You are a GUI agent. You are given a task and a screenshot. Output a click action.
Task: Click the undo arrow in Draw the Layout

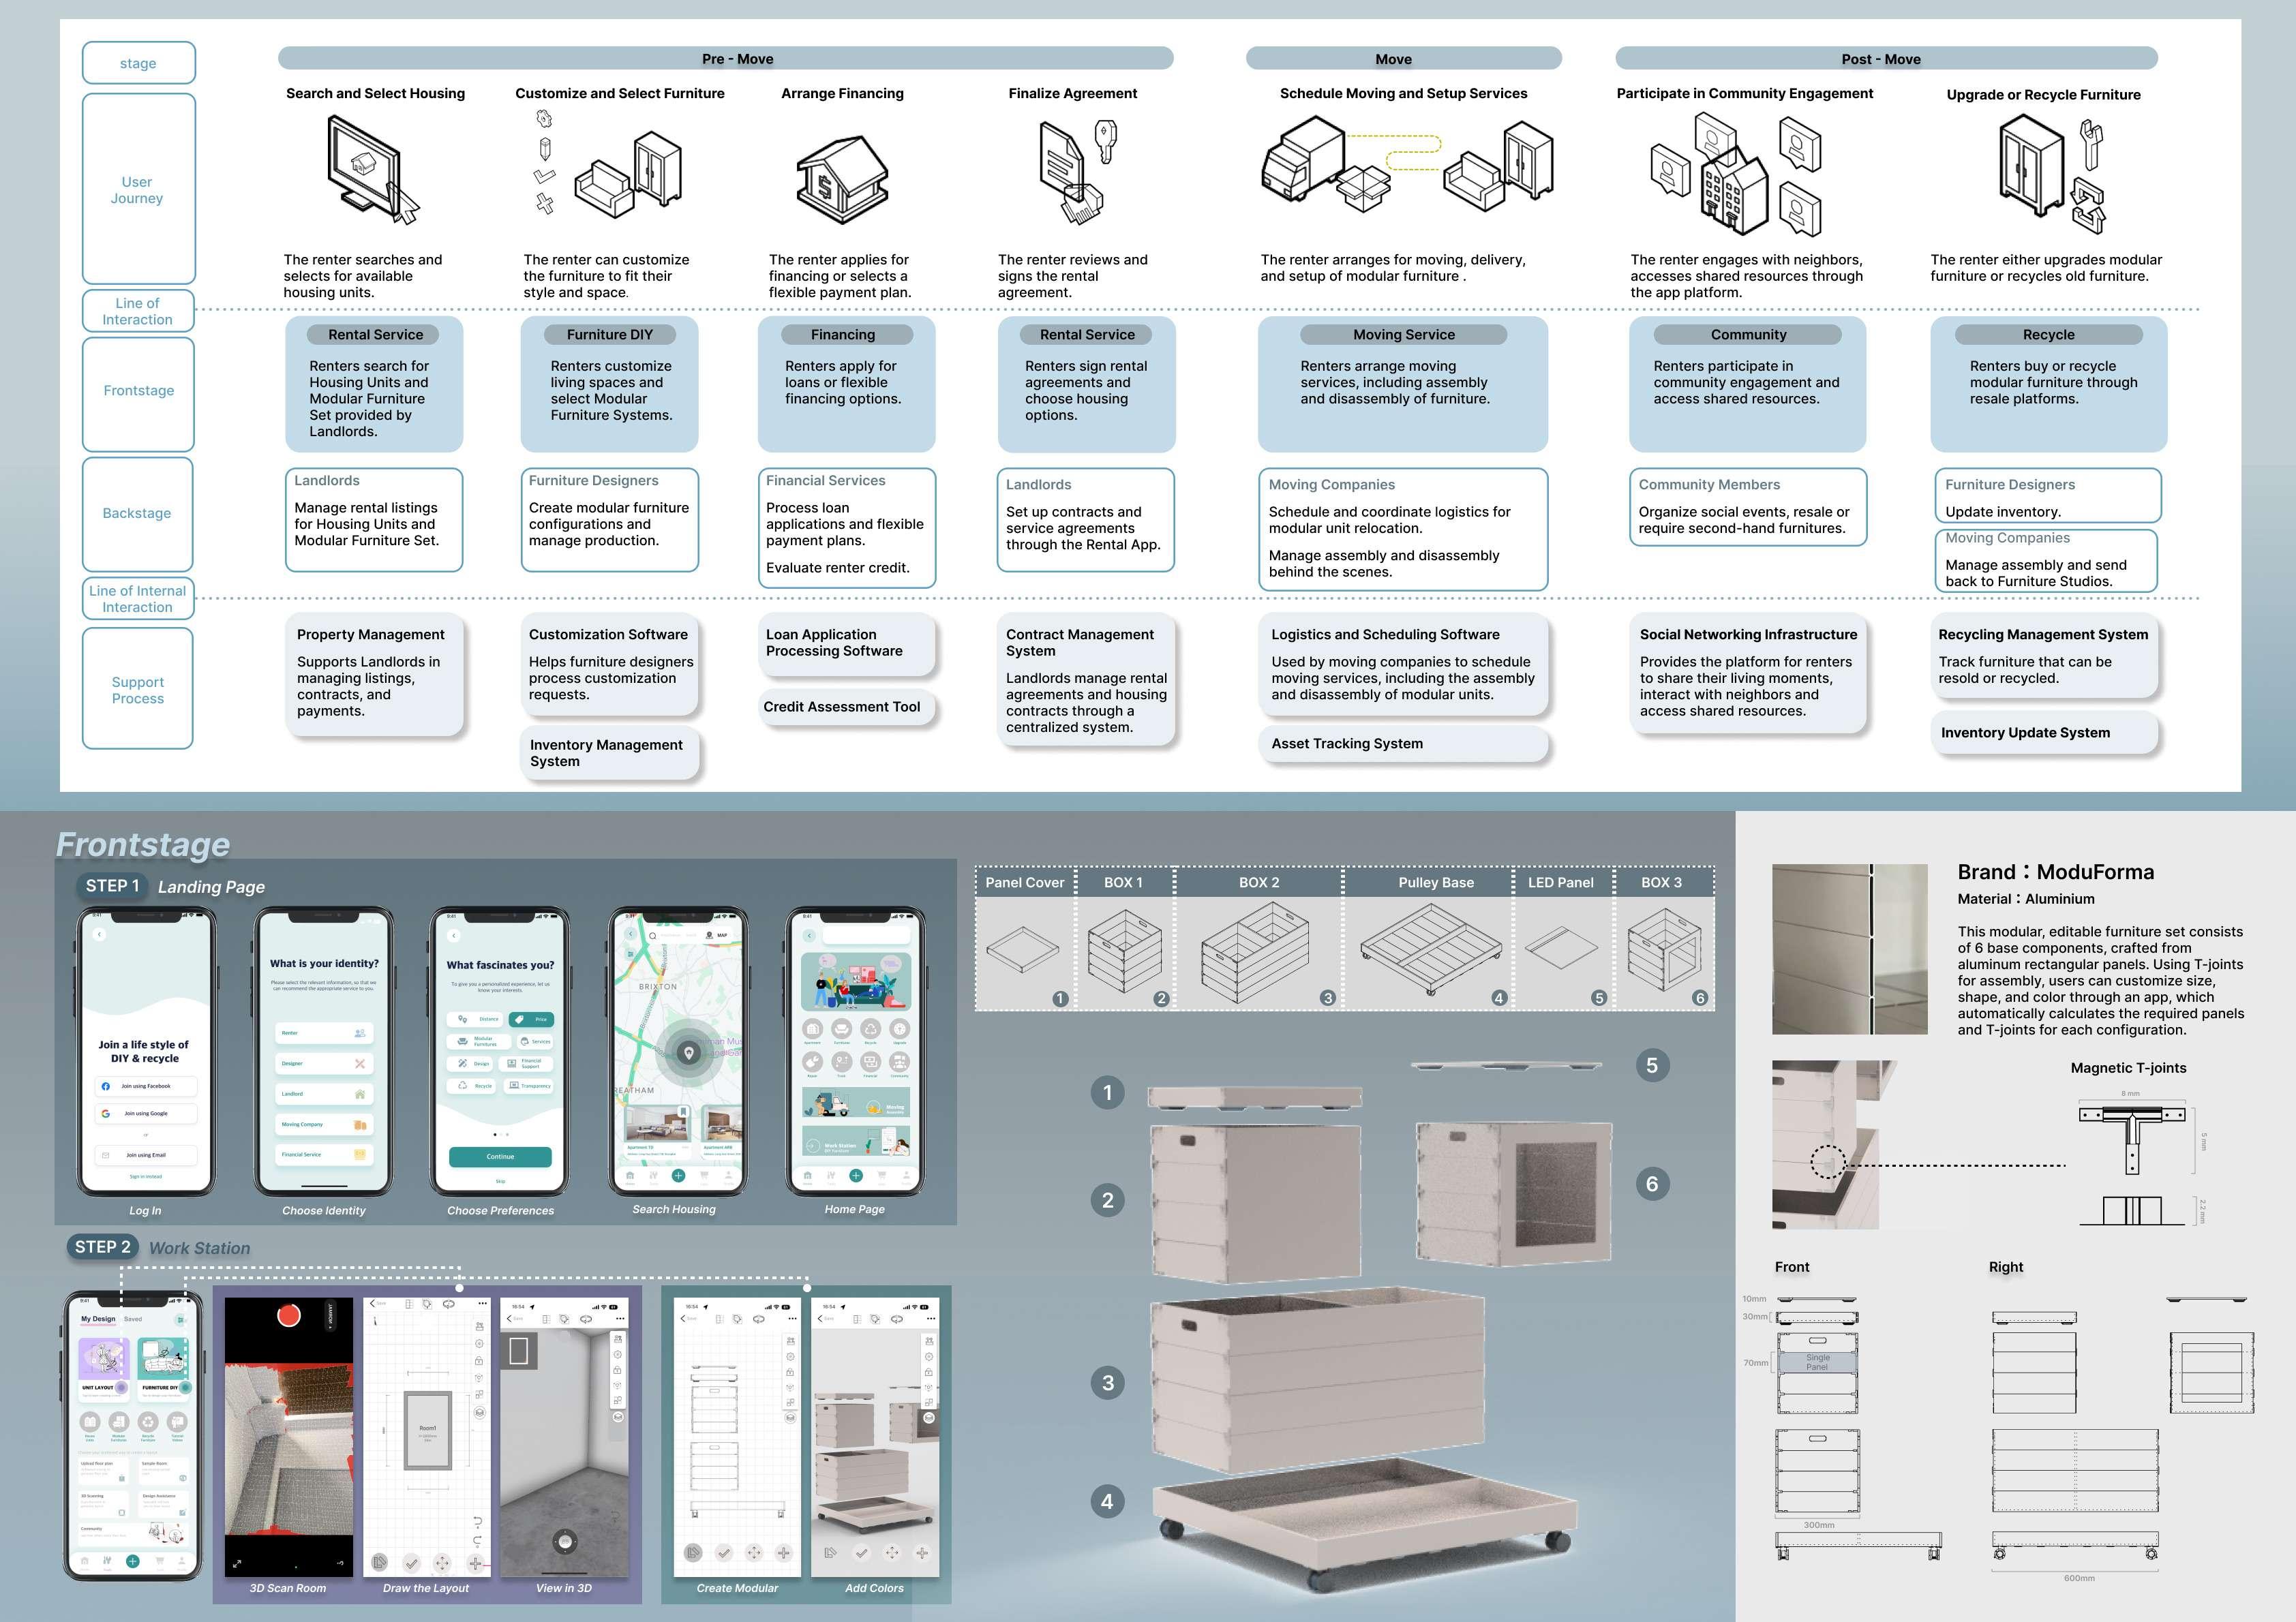coord(477,1521)
